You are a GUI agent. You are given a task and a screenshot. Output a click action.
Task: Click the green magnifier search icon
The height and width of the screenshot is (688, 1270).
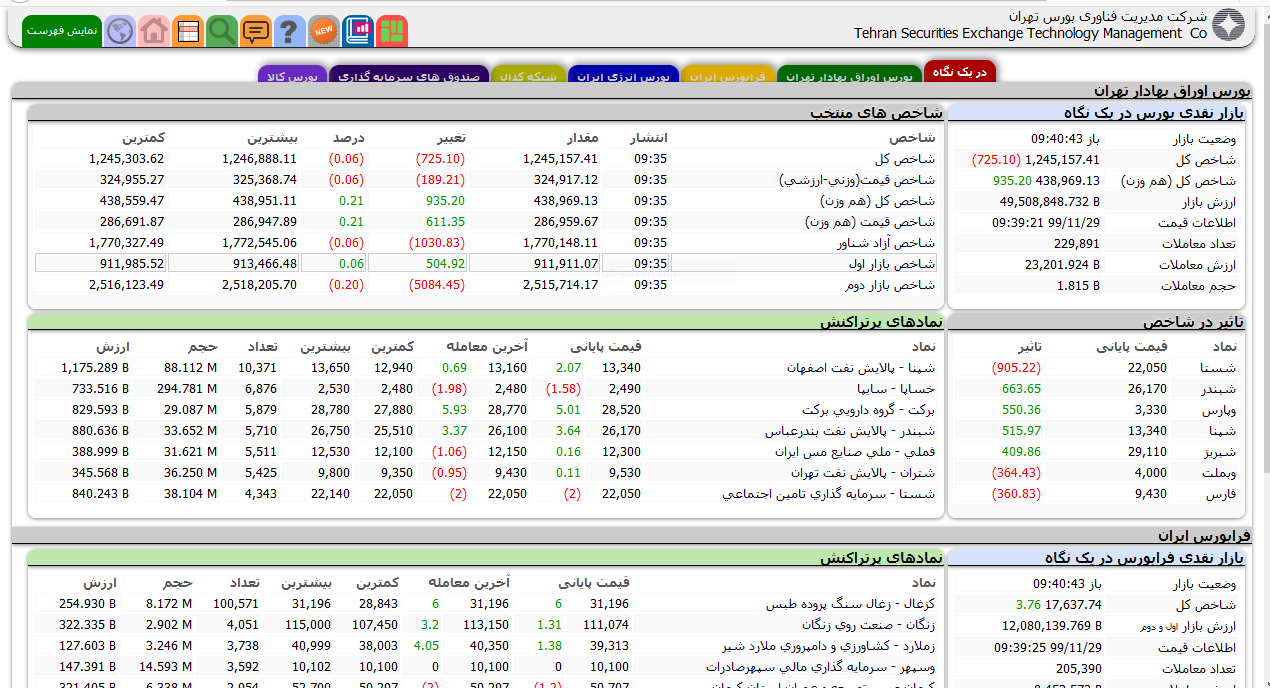tap(222, 31)
